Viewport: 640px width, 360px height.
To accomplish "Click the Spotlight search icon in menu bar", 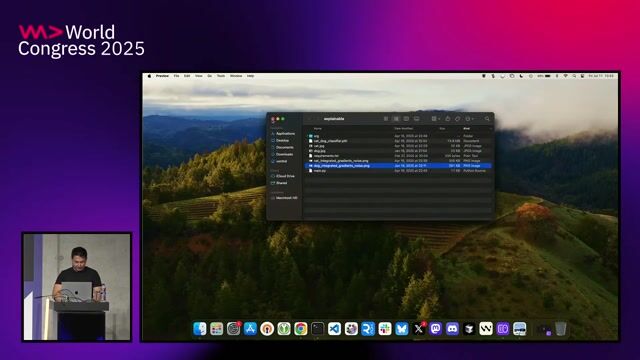I will [x=574, y=76].
